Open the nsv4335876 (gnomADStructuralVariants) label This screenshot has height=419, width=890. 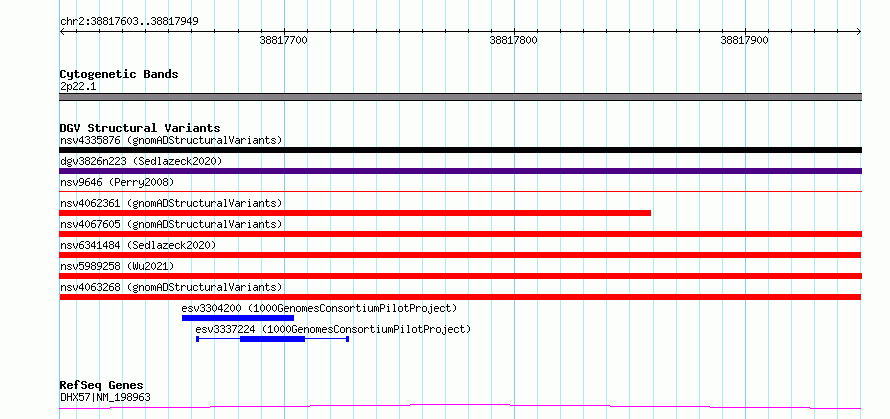171,140
